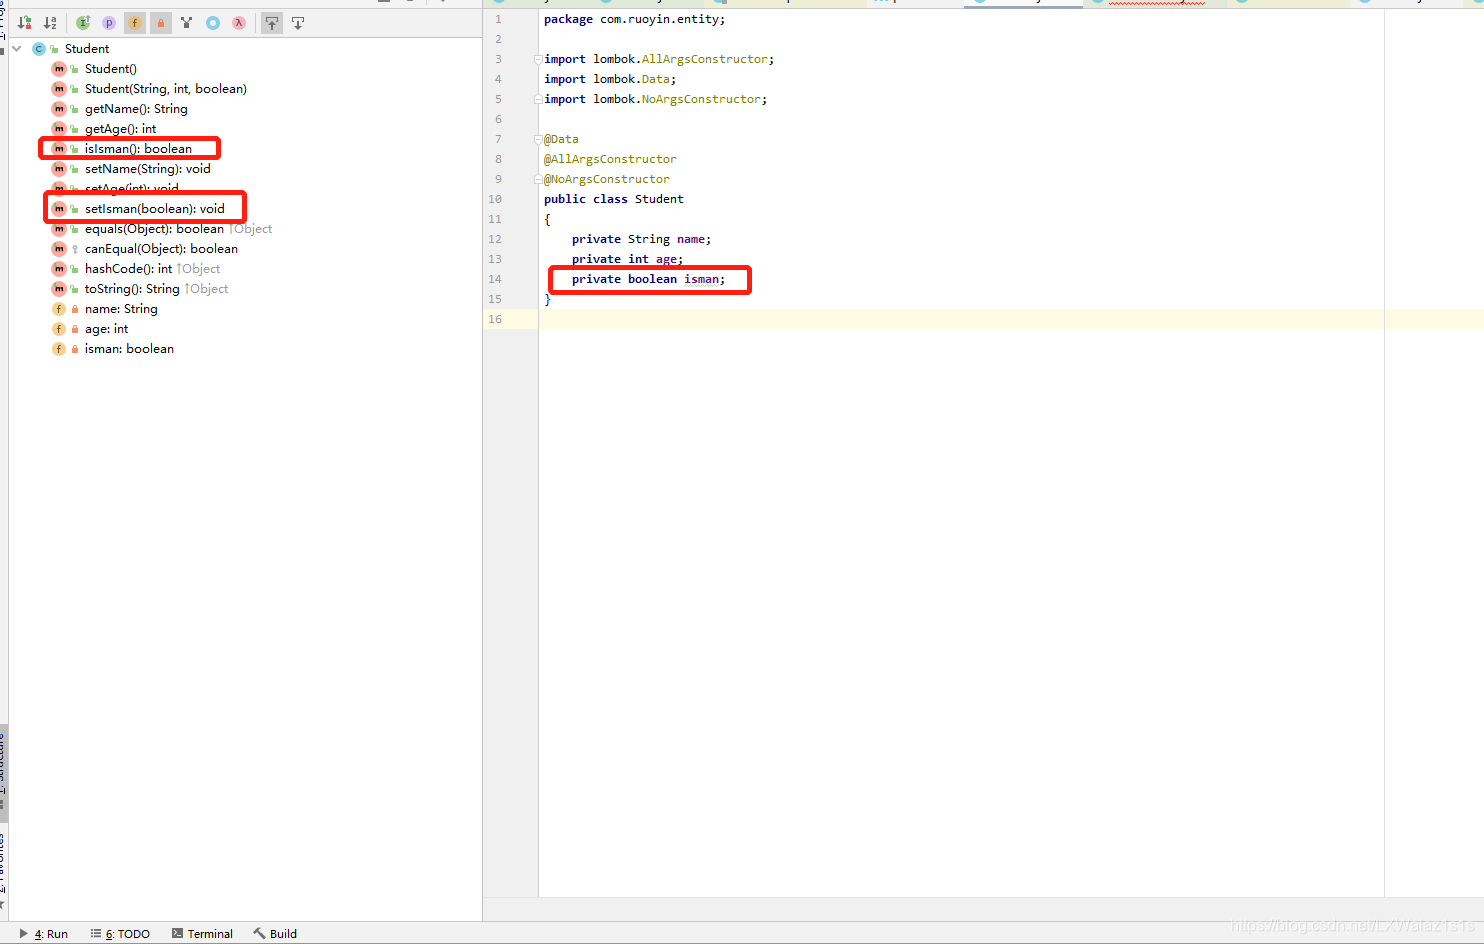Collapse annotations fold marker at @Data line
Screen dimensions: 1484x944
538,139
